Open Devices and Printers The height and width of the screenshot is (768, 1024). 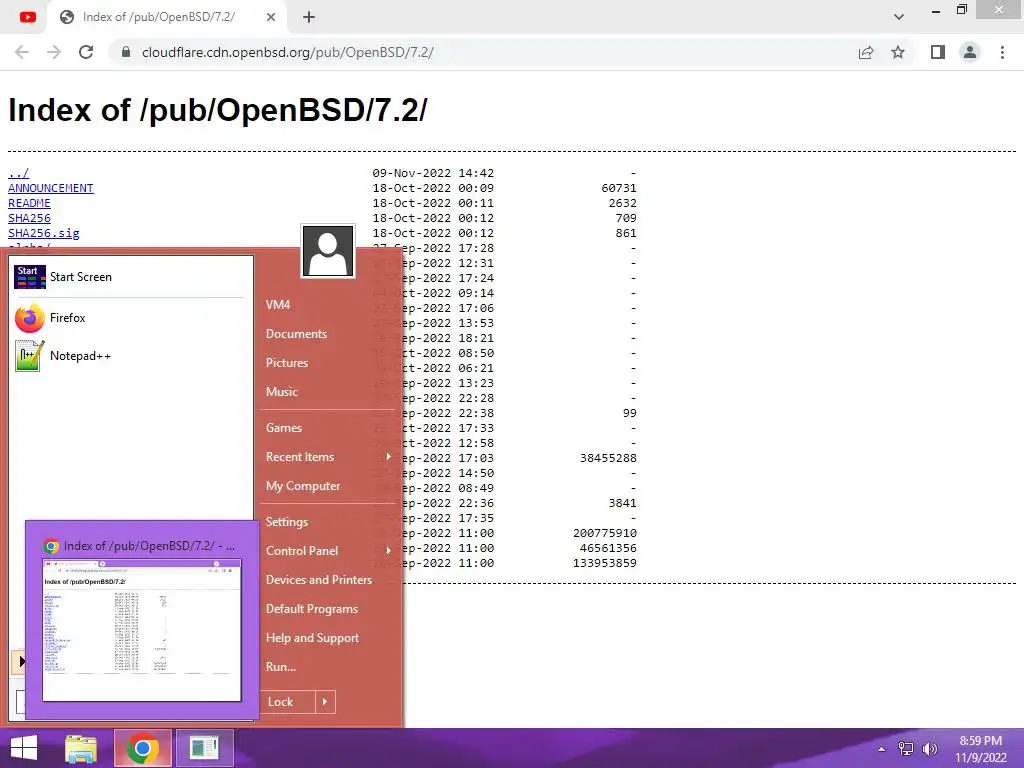[x=319, y=580]
